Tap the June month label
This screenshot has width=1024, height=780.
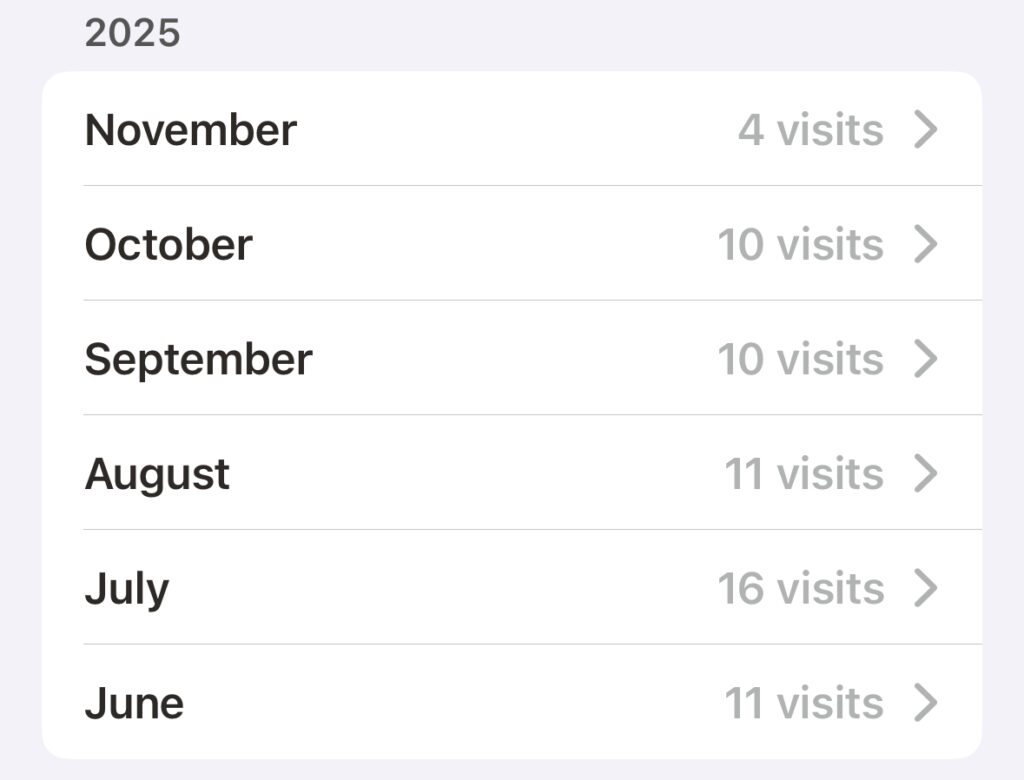click(134, 703)
